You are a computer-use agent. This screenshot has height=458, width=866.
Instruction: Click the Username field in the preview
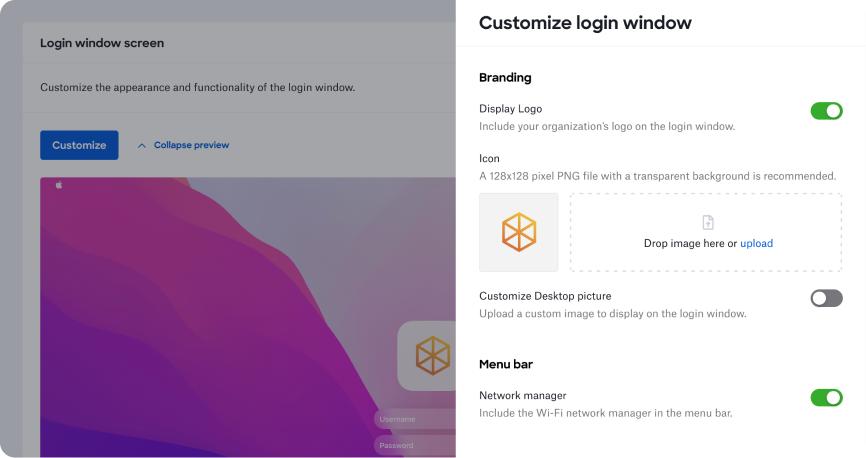415,419
